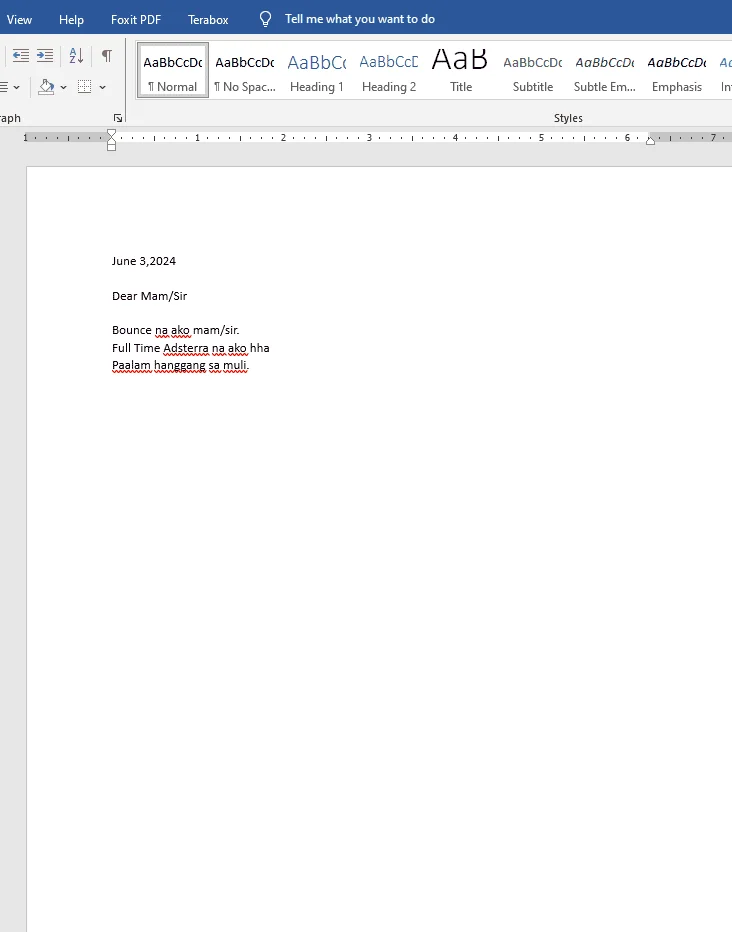Expand the shading color dropdown arrow

pyautogui.click(x=64, y=87)
